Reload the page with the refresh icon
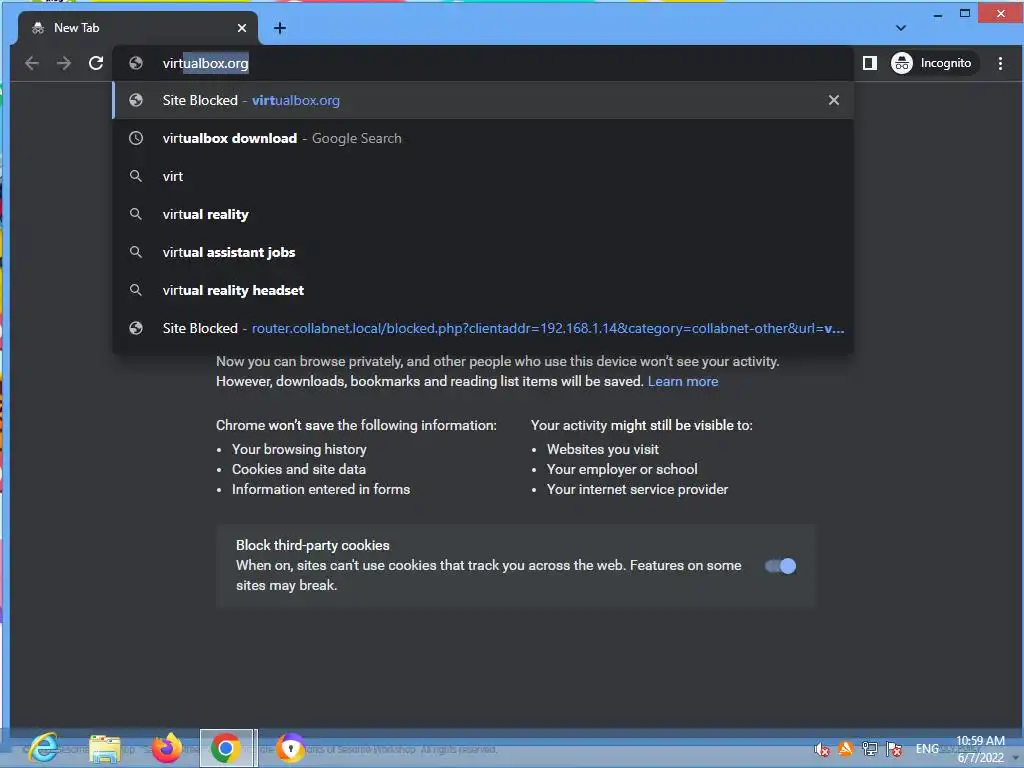Image resolution: width=1024 pixels, height=768 pixels. click(x=96, y=63)
